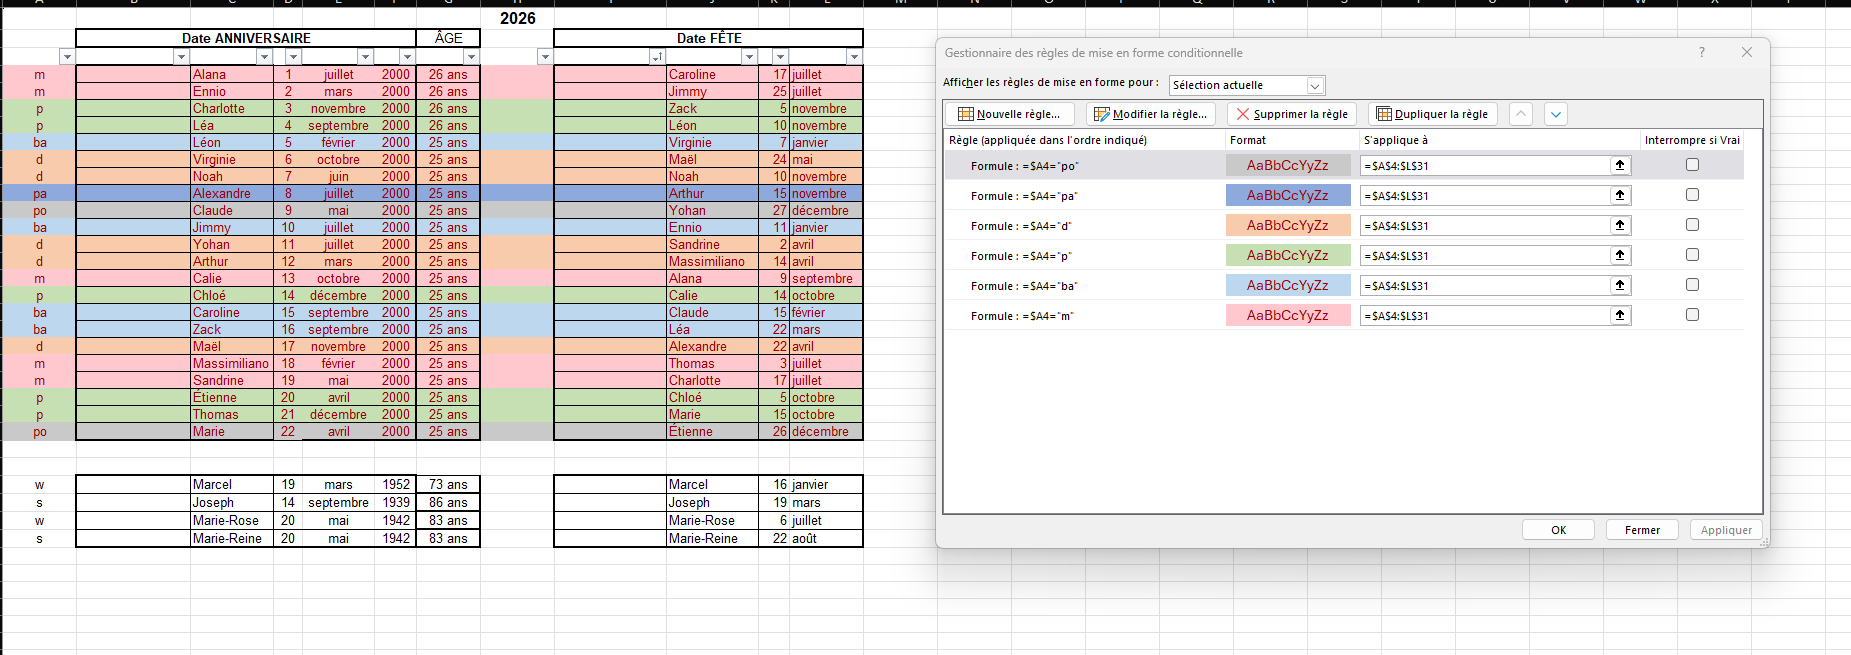Collapse range selector for "po" rule
Screen dimensions: 1851x655
pyautogui.click(x=1620, y=166)
